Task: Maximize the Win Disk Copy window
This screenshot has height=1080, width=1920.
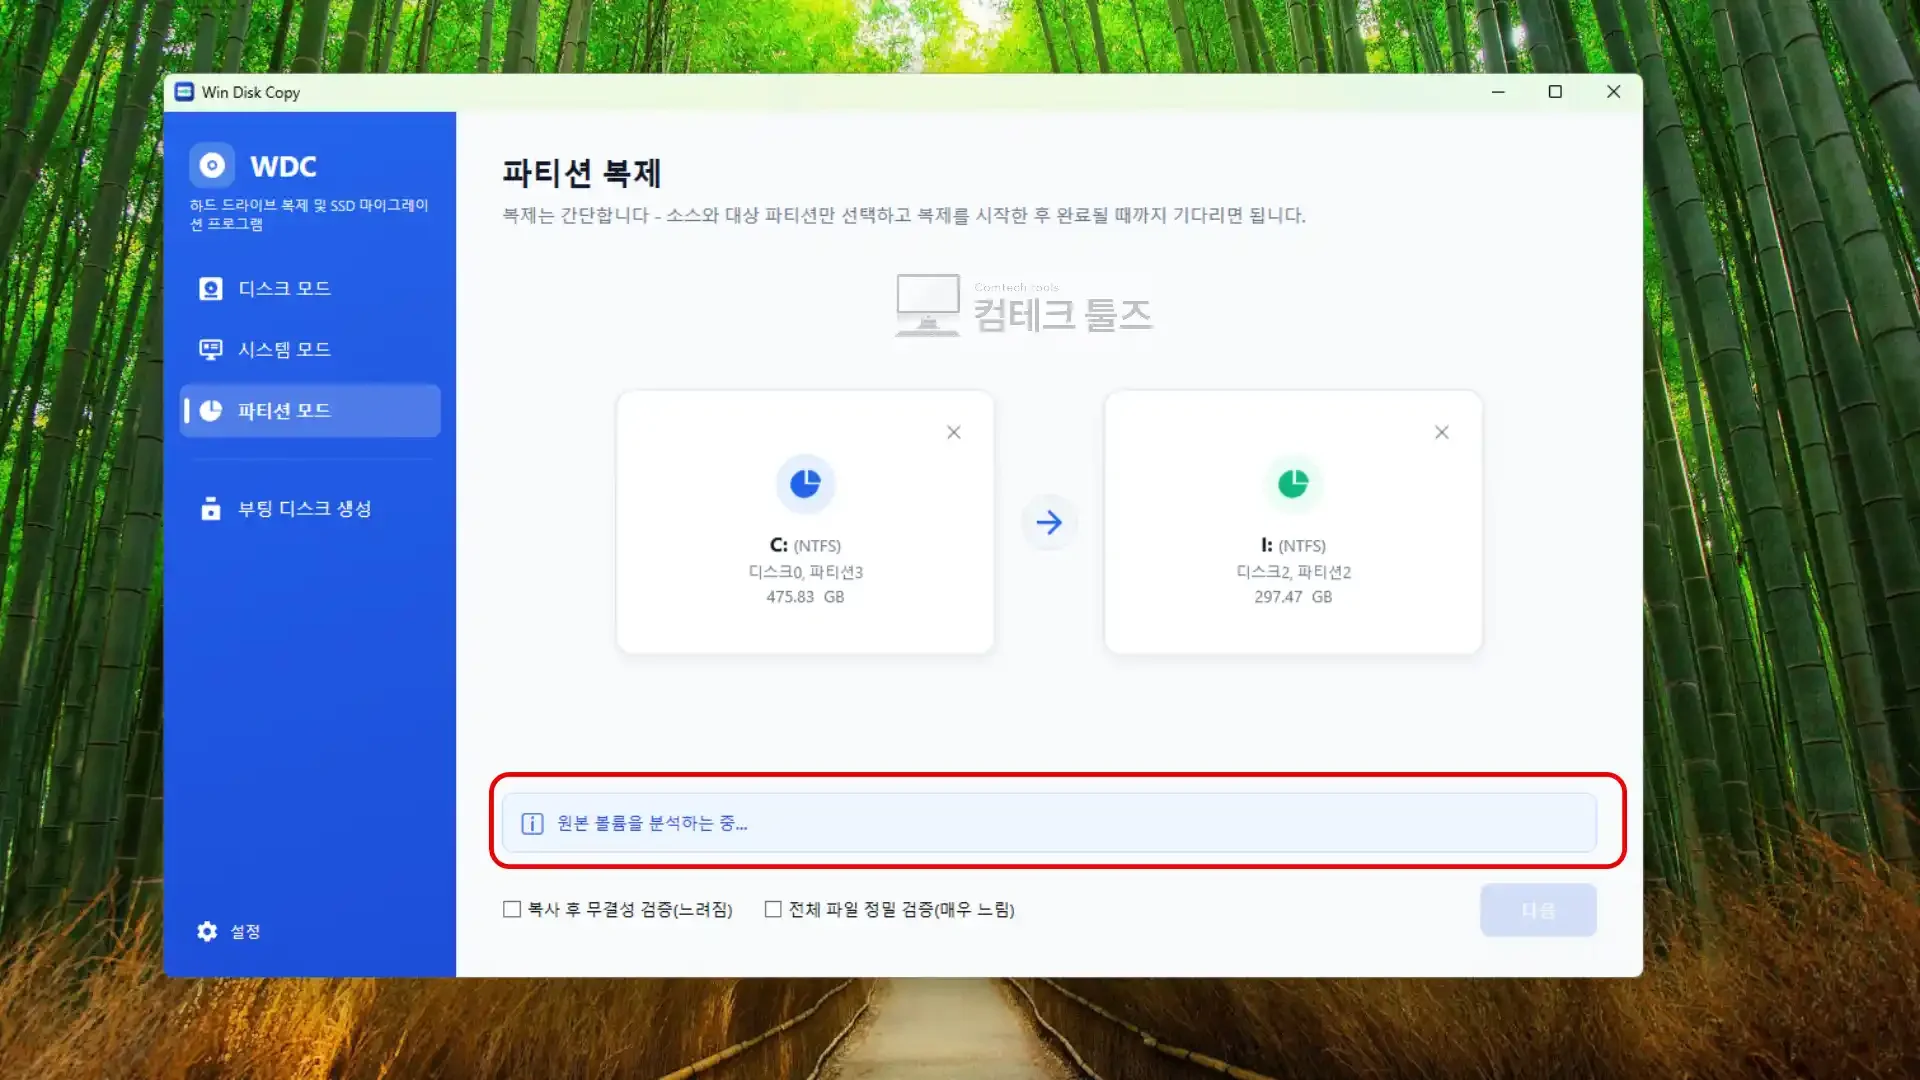Action: (1555, 92)
